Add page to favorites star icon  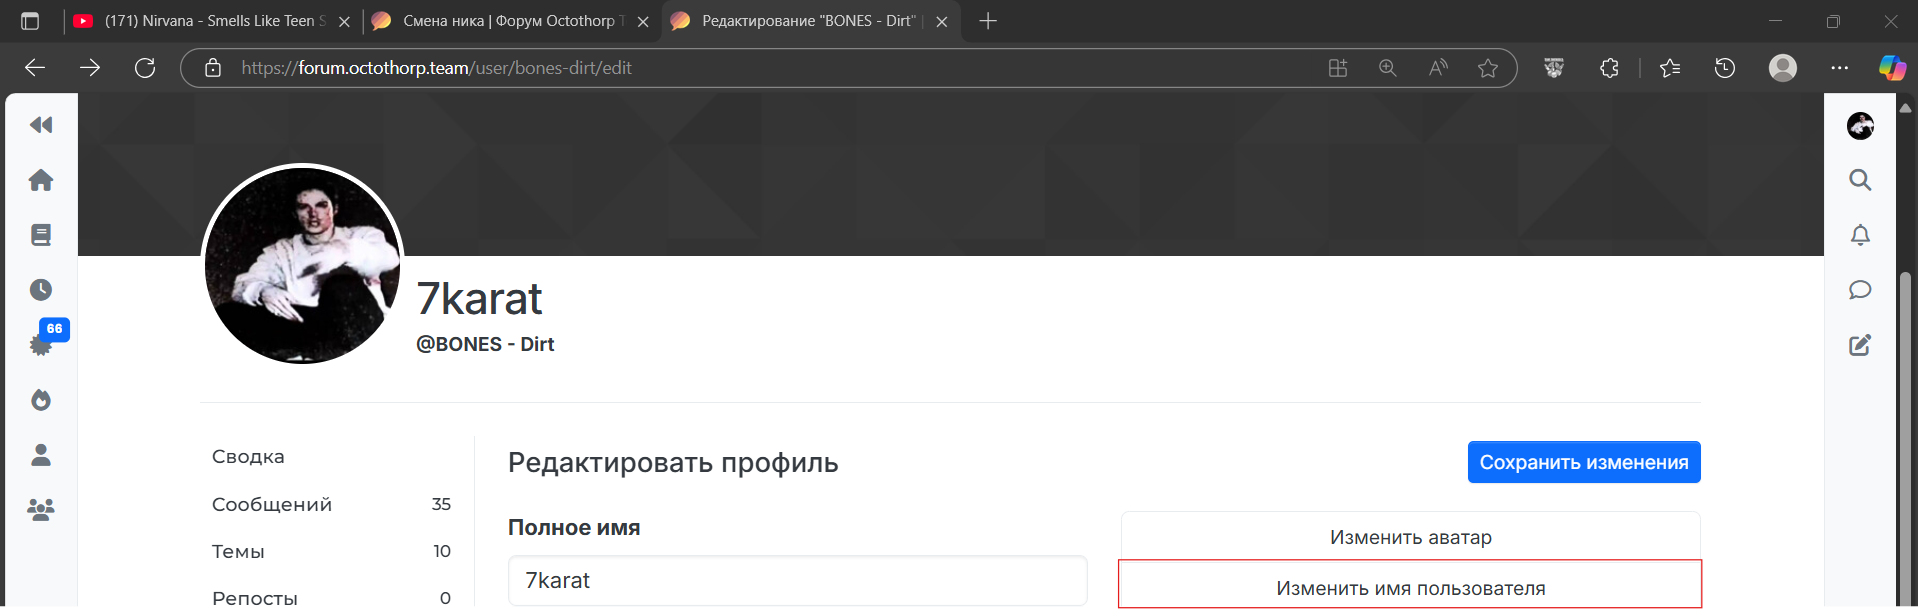(1488, 68)
